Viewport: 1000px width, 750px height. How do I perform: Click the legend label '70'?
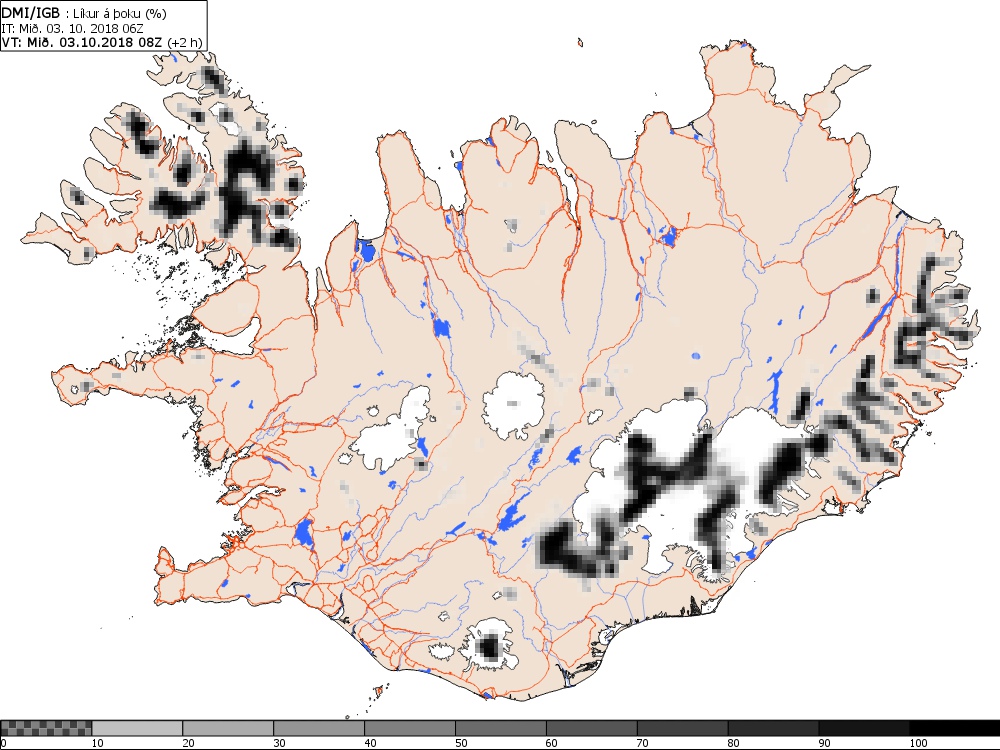click(643, 743)
